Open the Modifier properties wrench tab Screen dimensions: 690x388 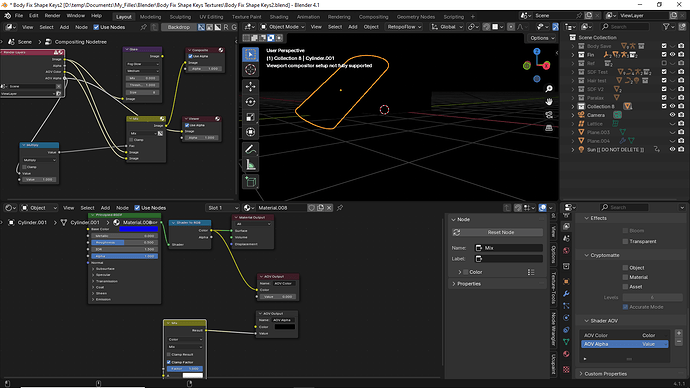click(x=566, y=293)
